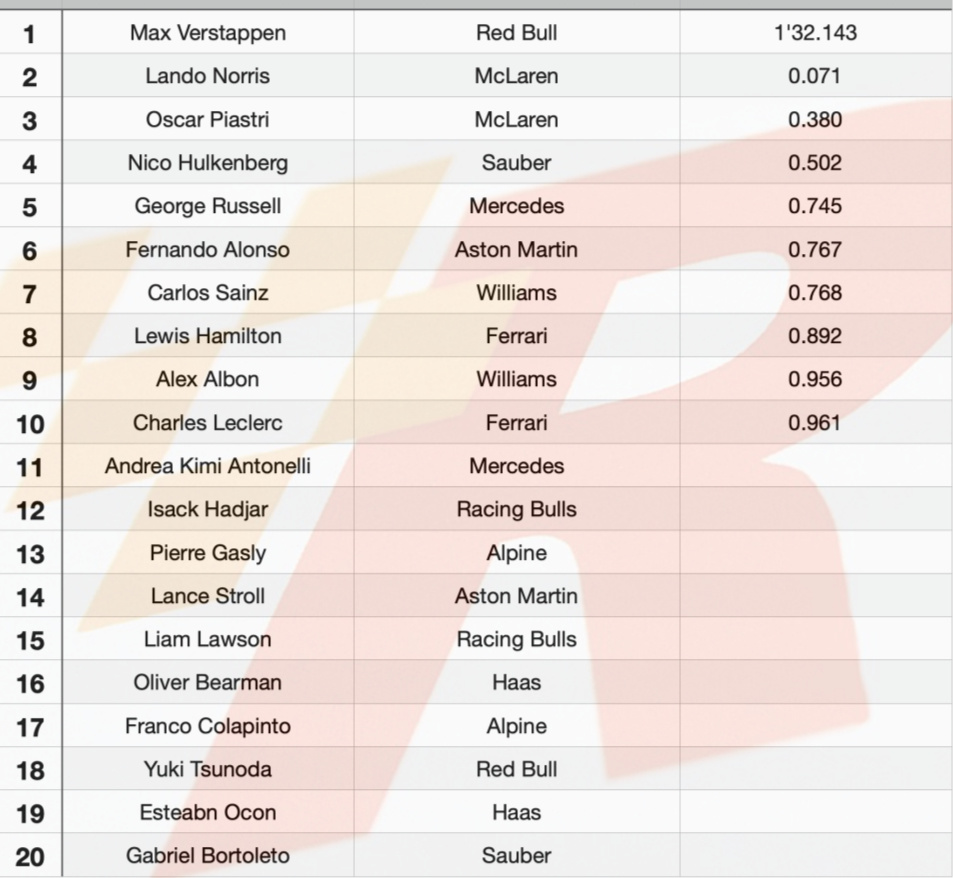Click Oscar Piastri's 0.380 gap cell
953x878 pixels.
click(x=815, y=120)
